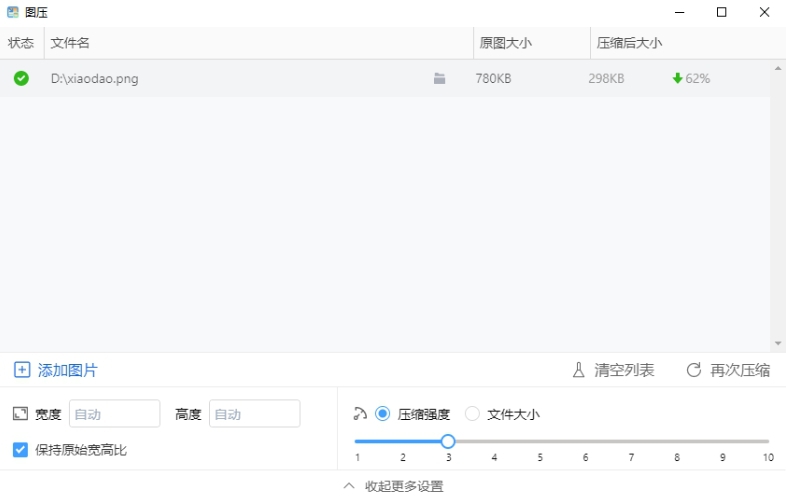This screenshot has height=500, width=786.
Task: Click the refresh icon of 再次压缩
Action: 694,370
